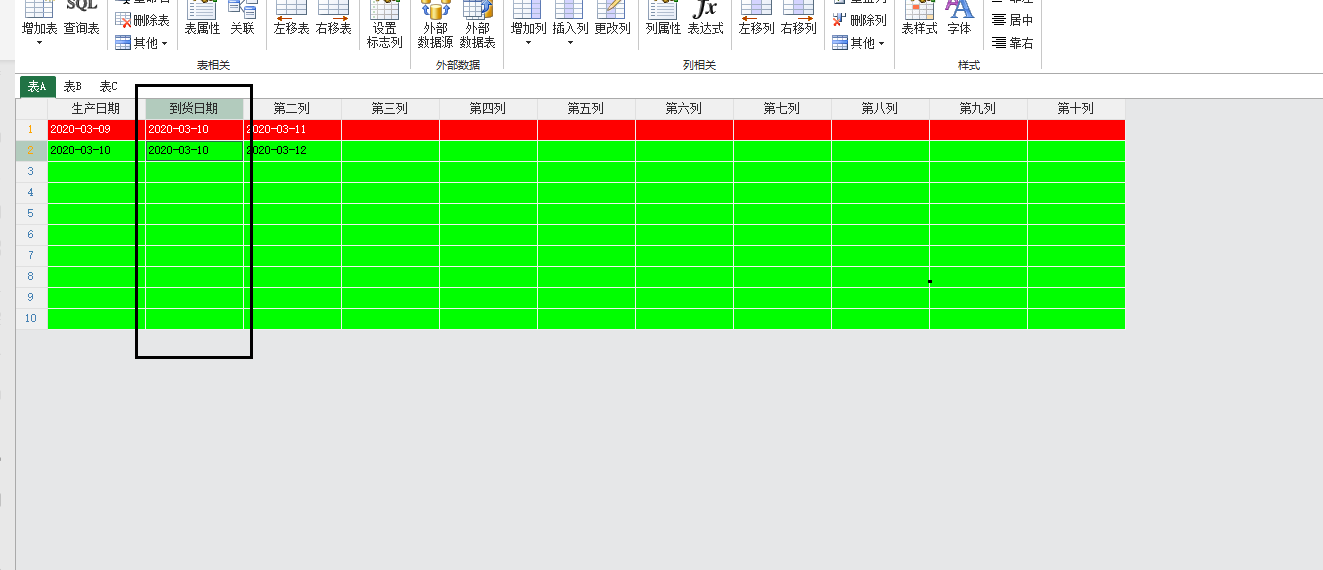This screenshot has width=1323, height=570.
Task: Click the 查询表 SQL icon
Action: [81, 18]
